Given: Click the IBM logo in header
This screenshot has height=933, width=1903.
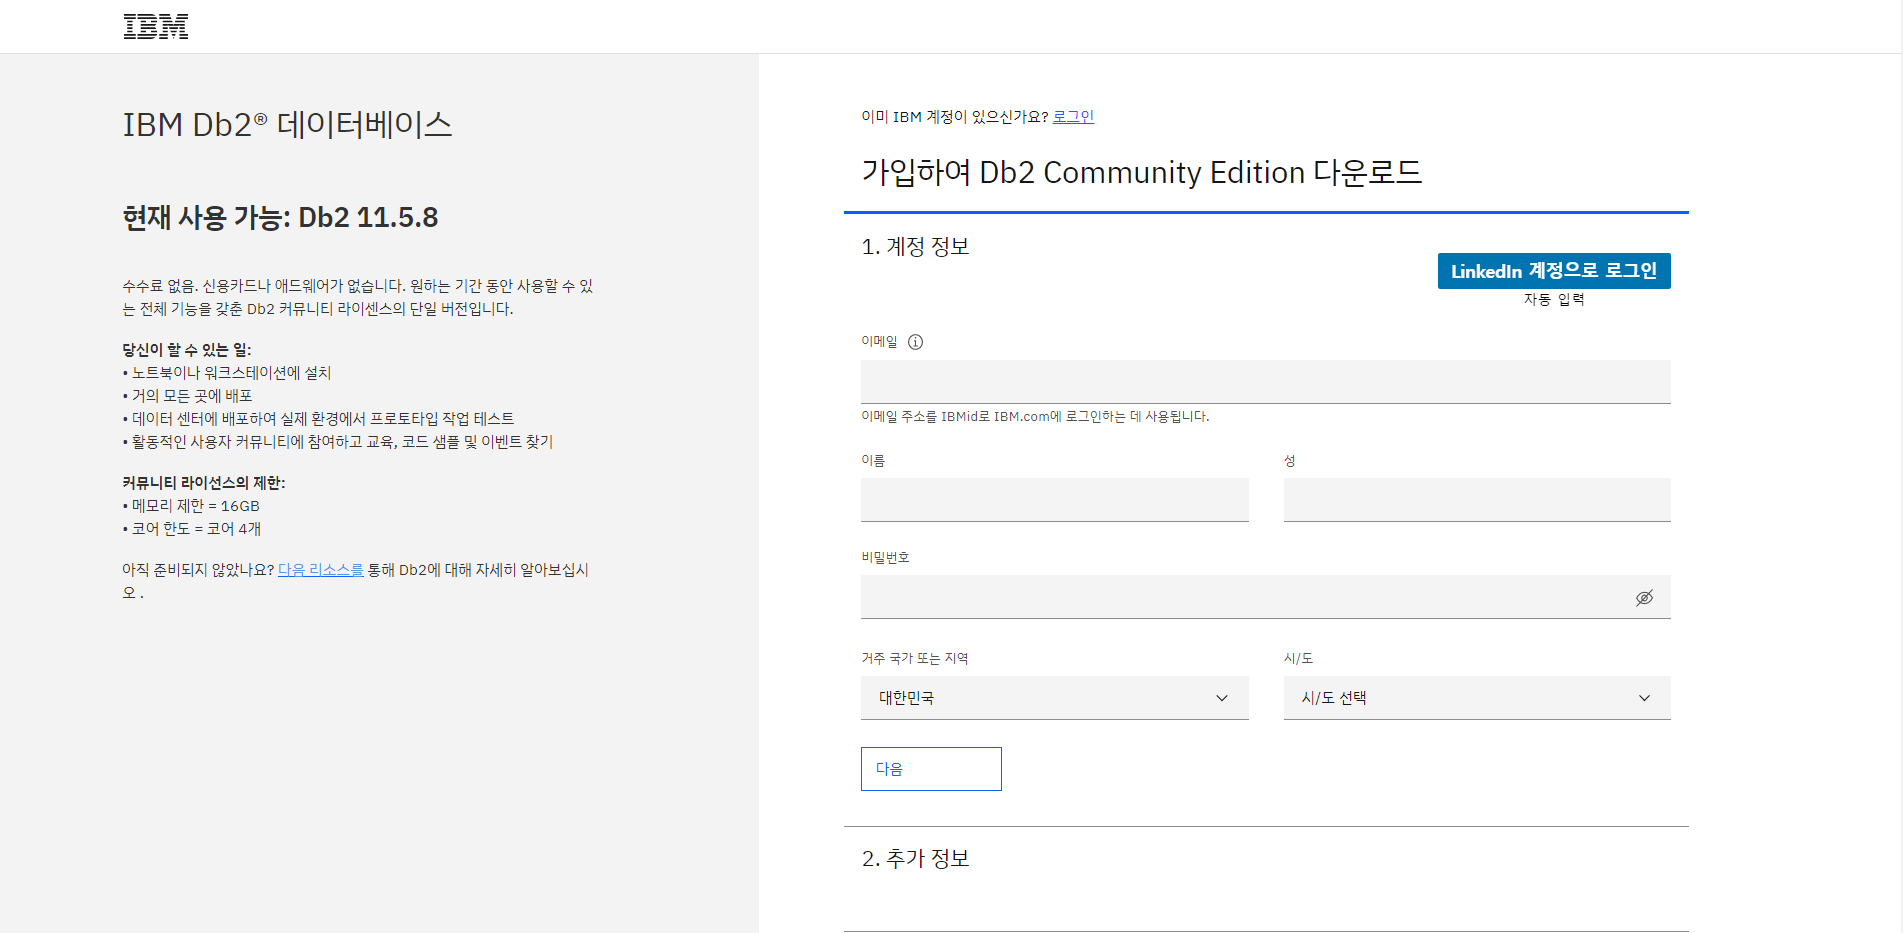Looking at the screenshot, I should (x=156, y=27).
